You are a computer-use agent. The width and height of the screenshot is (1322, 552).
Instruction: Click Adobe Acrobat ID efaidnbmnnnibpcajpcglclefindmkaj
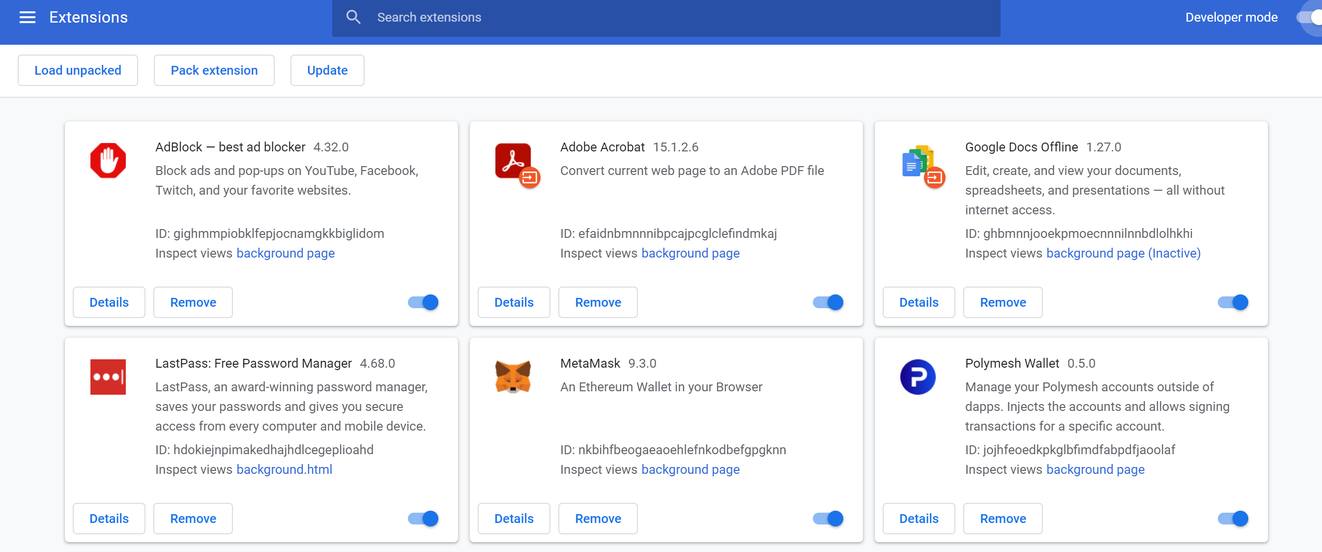pyautogui.click(x=669, y=233)
